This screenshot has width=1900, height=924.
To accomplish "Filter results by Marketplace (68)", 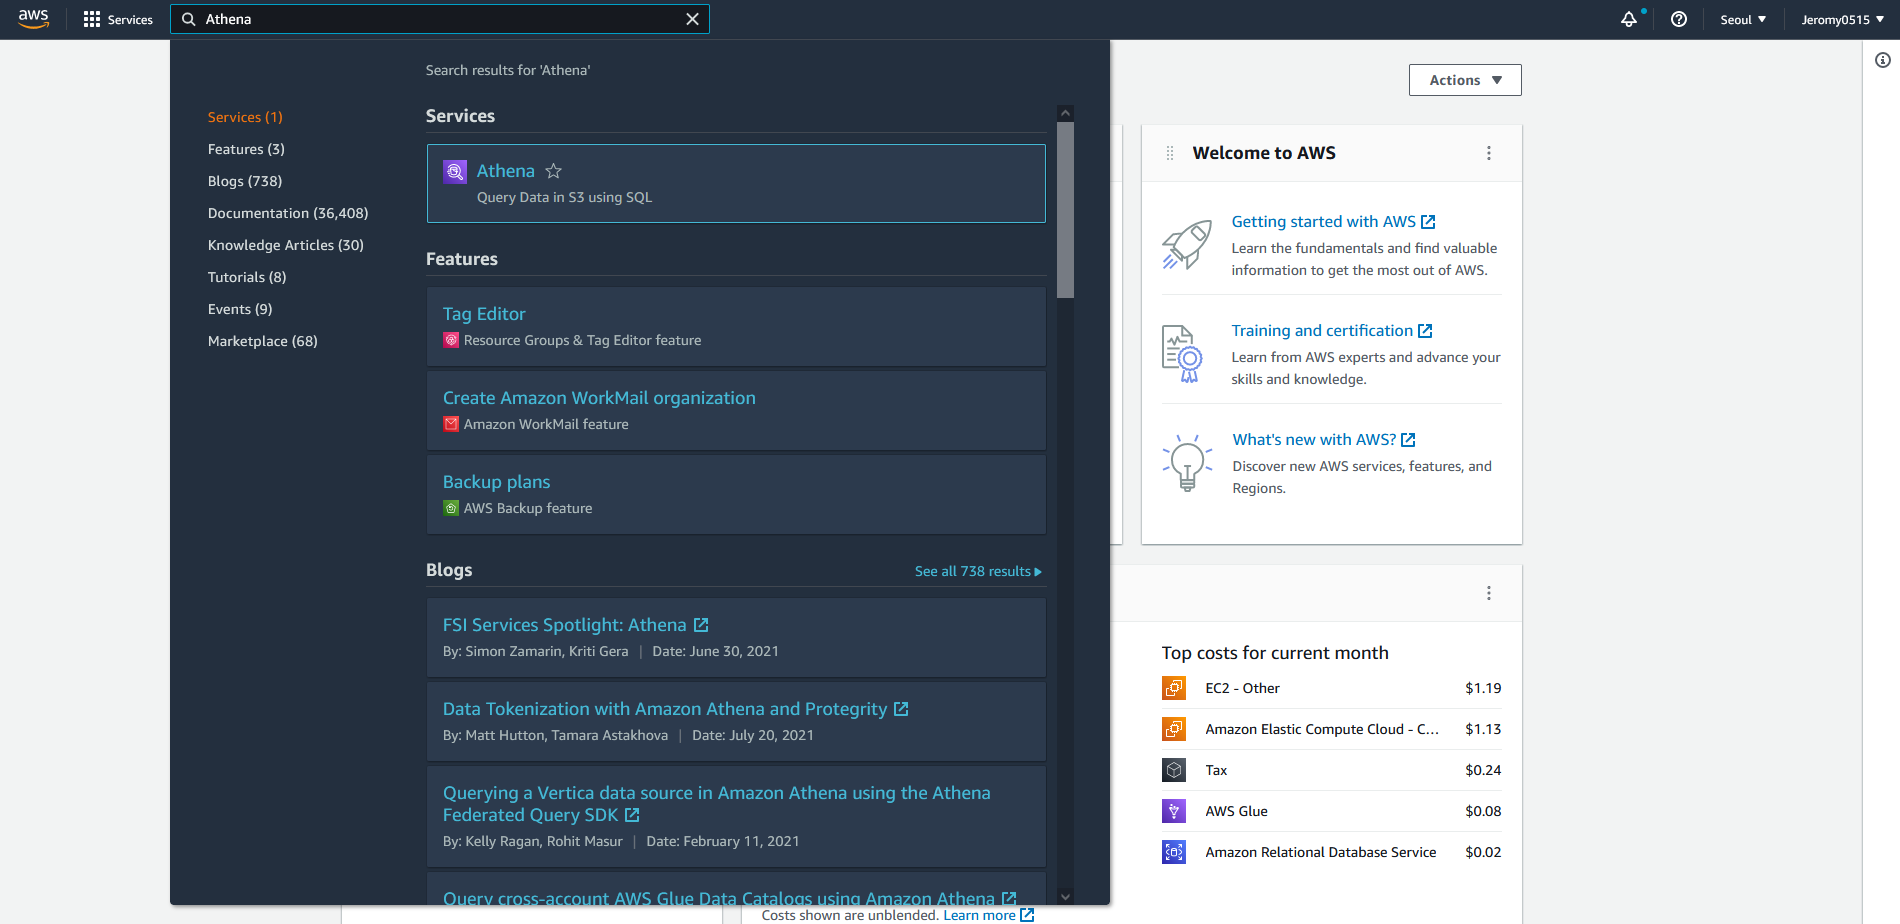I will tap(263, 341).
